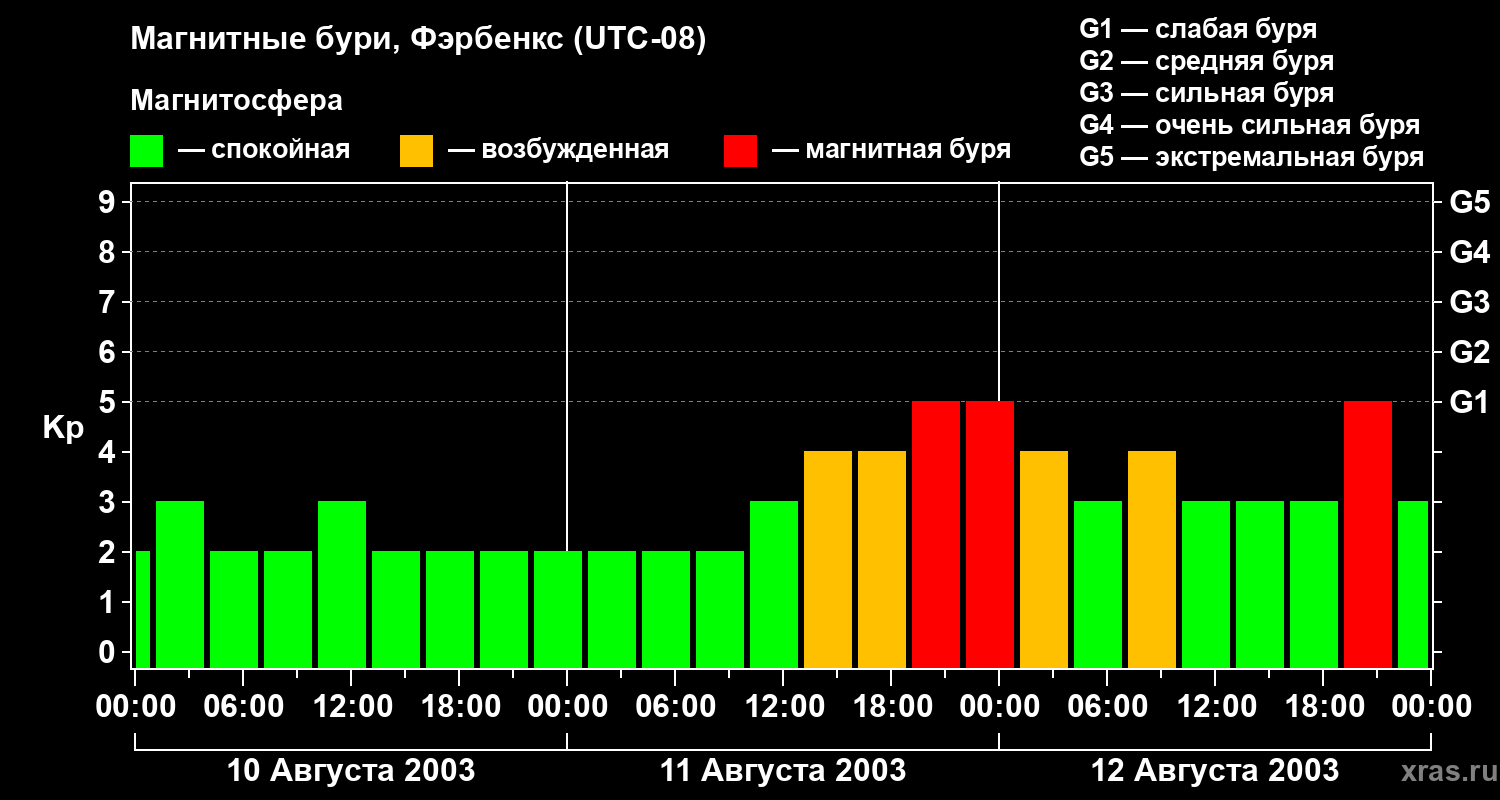Click orange Kp 4 bar above 12 August 06:00–12:00
Screen dimensions: 1500x800
click(x=1152, y=560)
